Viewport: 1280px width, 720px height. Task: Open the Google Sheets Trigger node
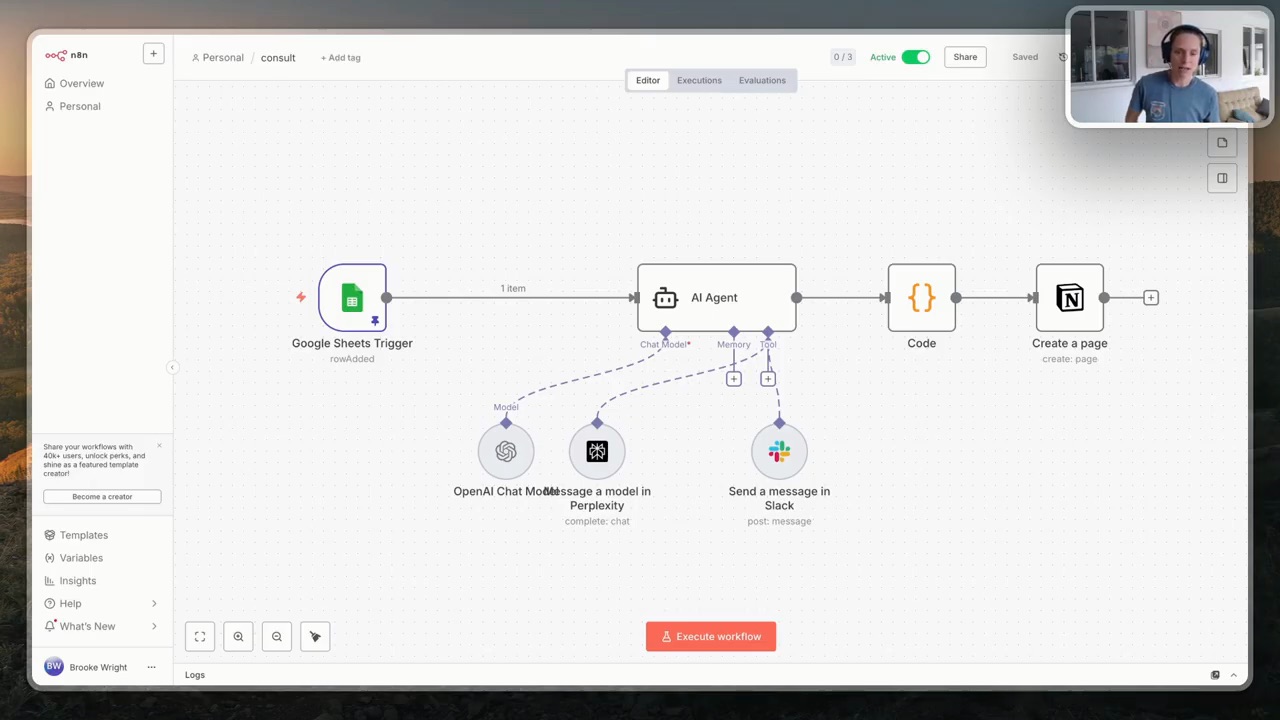pyautogui.click(x=352, y=297)
